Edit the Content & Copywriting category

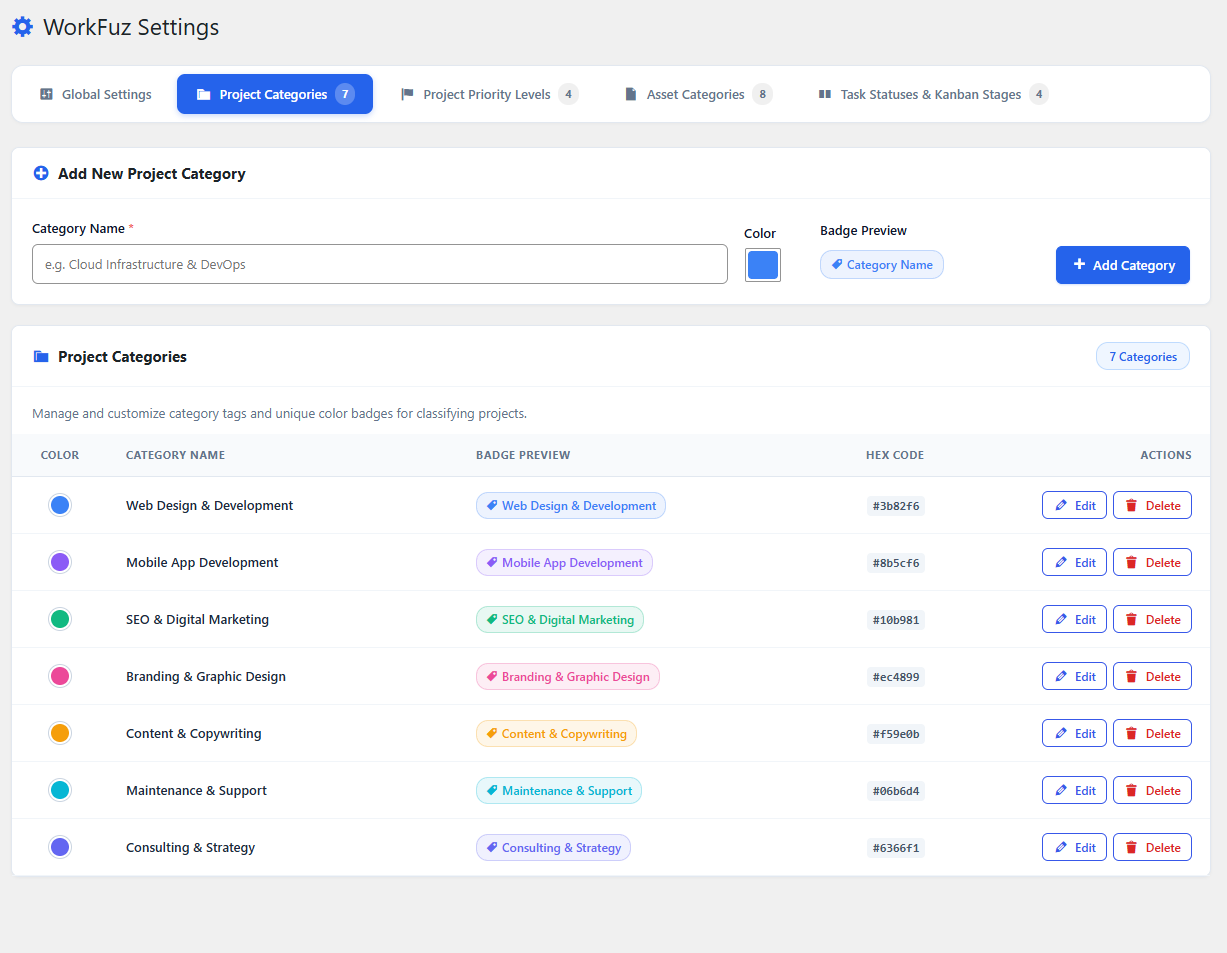(1074, 733)
